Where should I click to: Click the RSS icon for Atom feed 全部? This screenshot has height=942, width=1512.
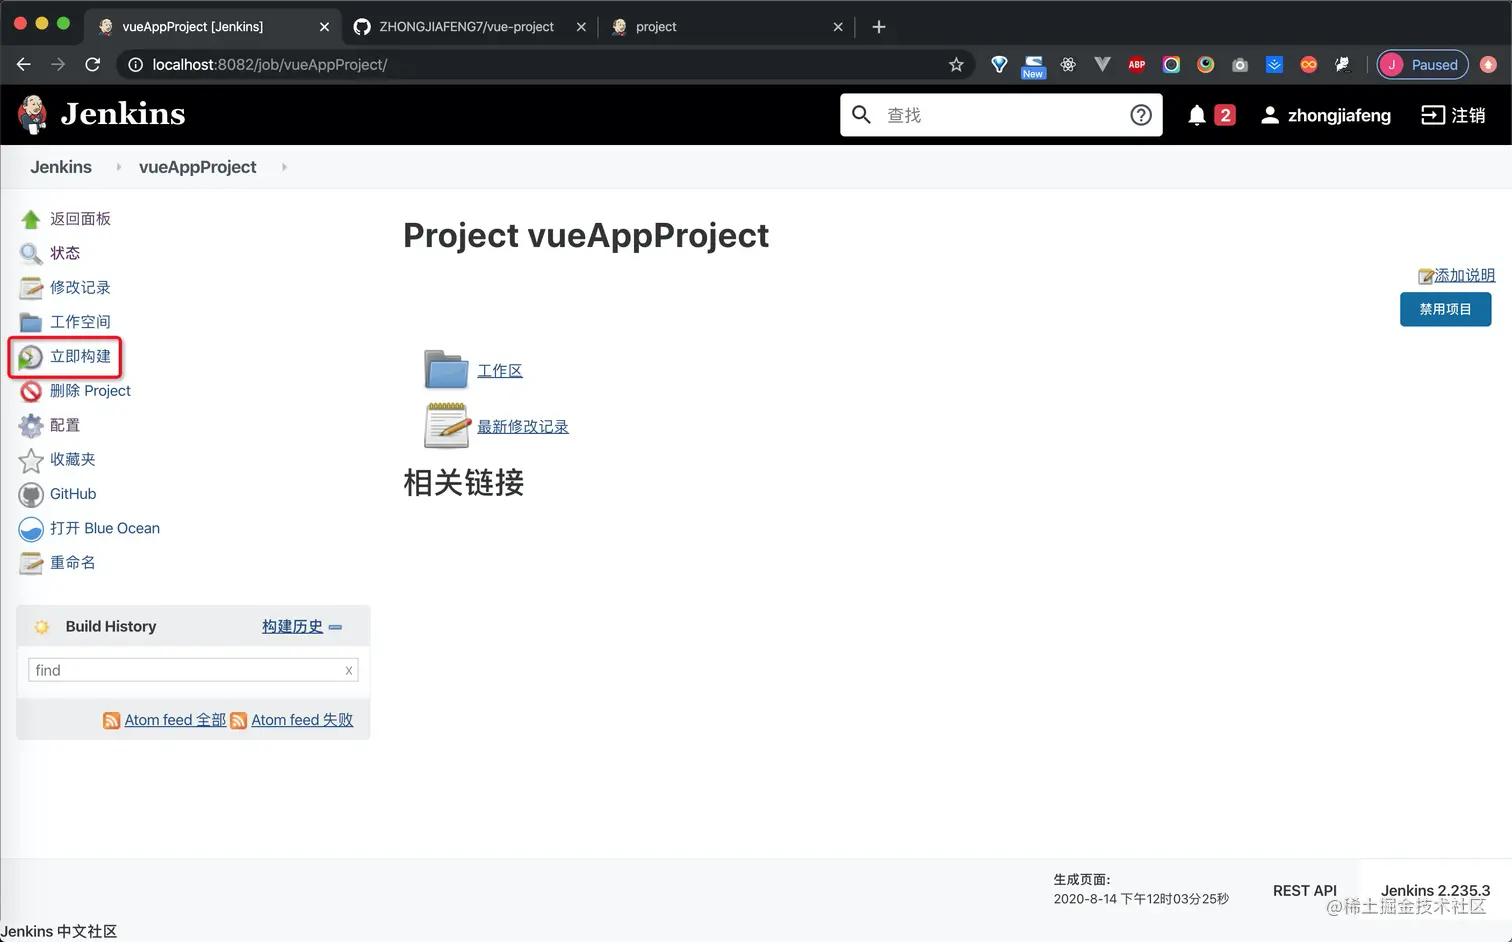click(112, 721)
